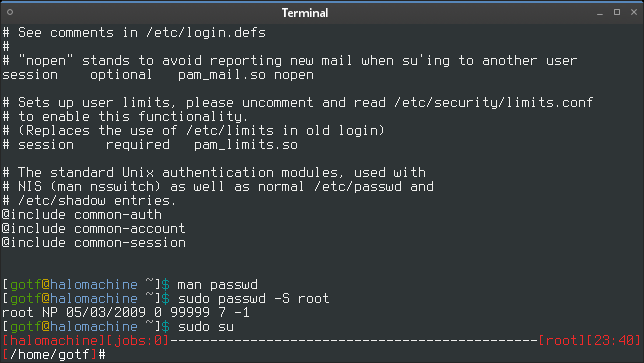
Task: Click the '/etc/login.defs' path text
Action: point(206,32)
